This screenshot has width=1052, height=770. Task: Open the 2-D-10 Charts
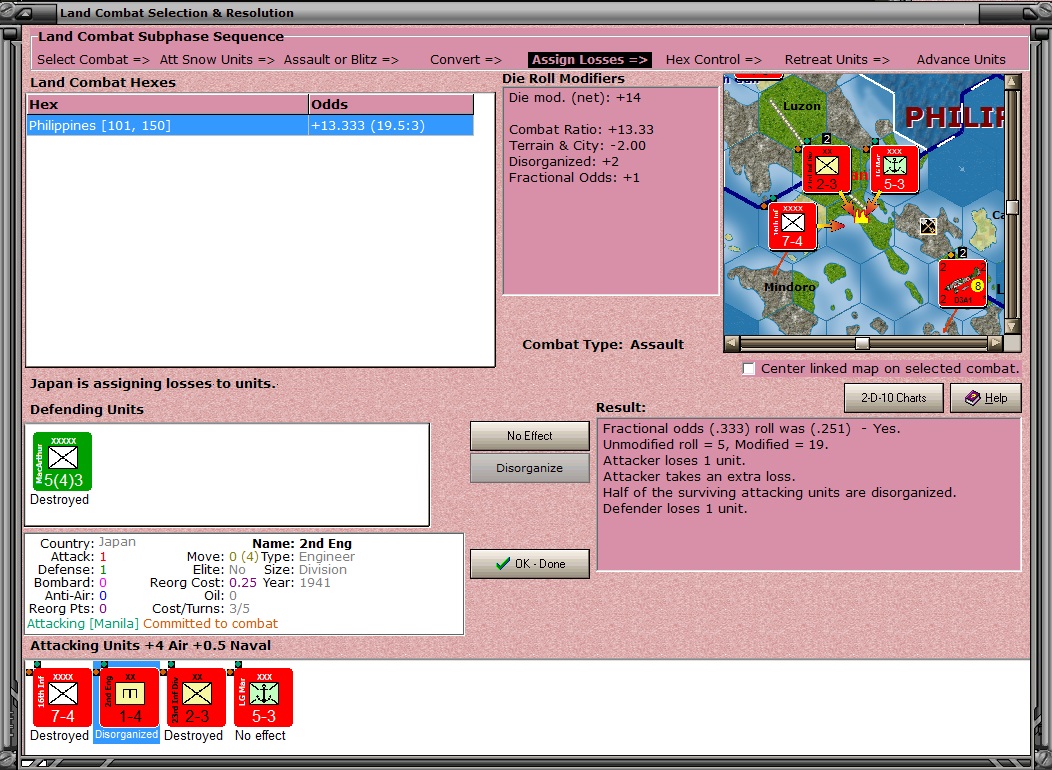tap(893, 398)
